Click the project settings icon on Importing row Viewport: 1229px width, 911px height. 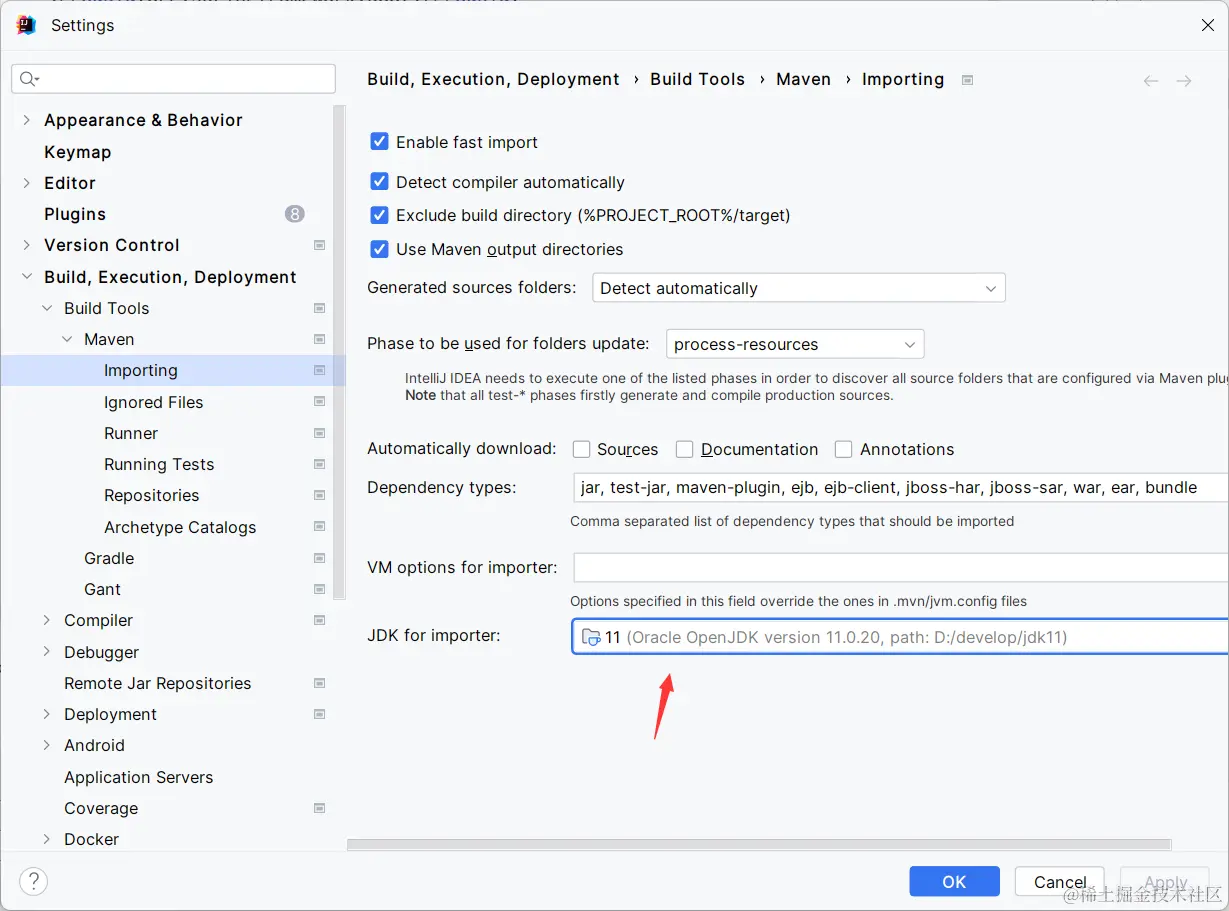click(319, 370)
